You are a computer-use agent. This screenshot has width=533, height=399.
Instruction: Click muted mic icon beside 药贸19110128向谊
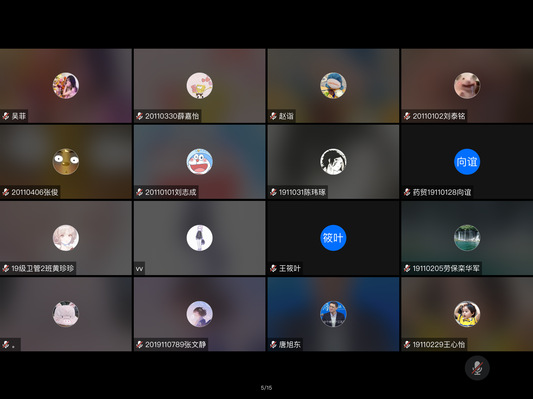click(x=407, y=192)
